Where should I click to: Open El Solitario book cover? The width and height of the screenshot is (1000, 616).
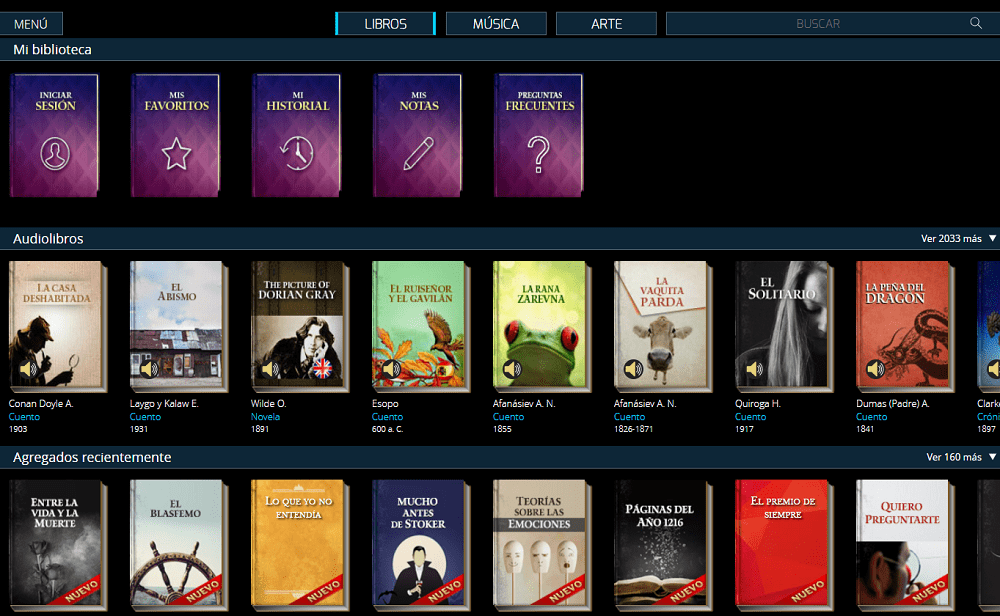pyautogui.click(x=784, y=326)
